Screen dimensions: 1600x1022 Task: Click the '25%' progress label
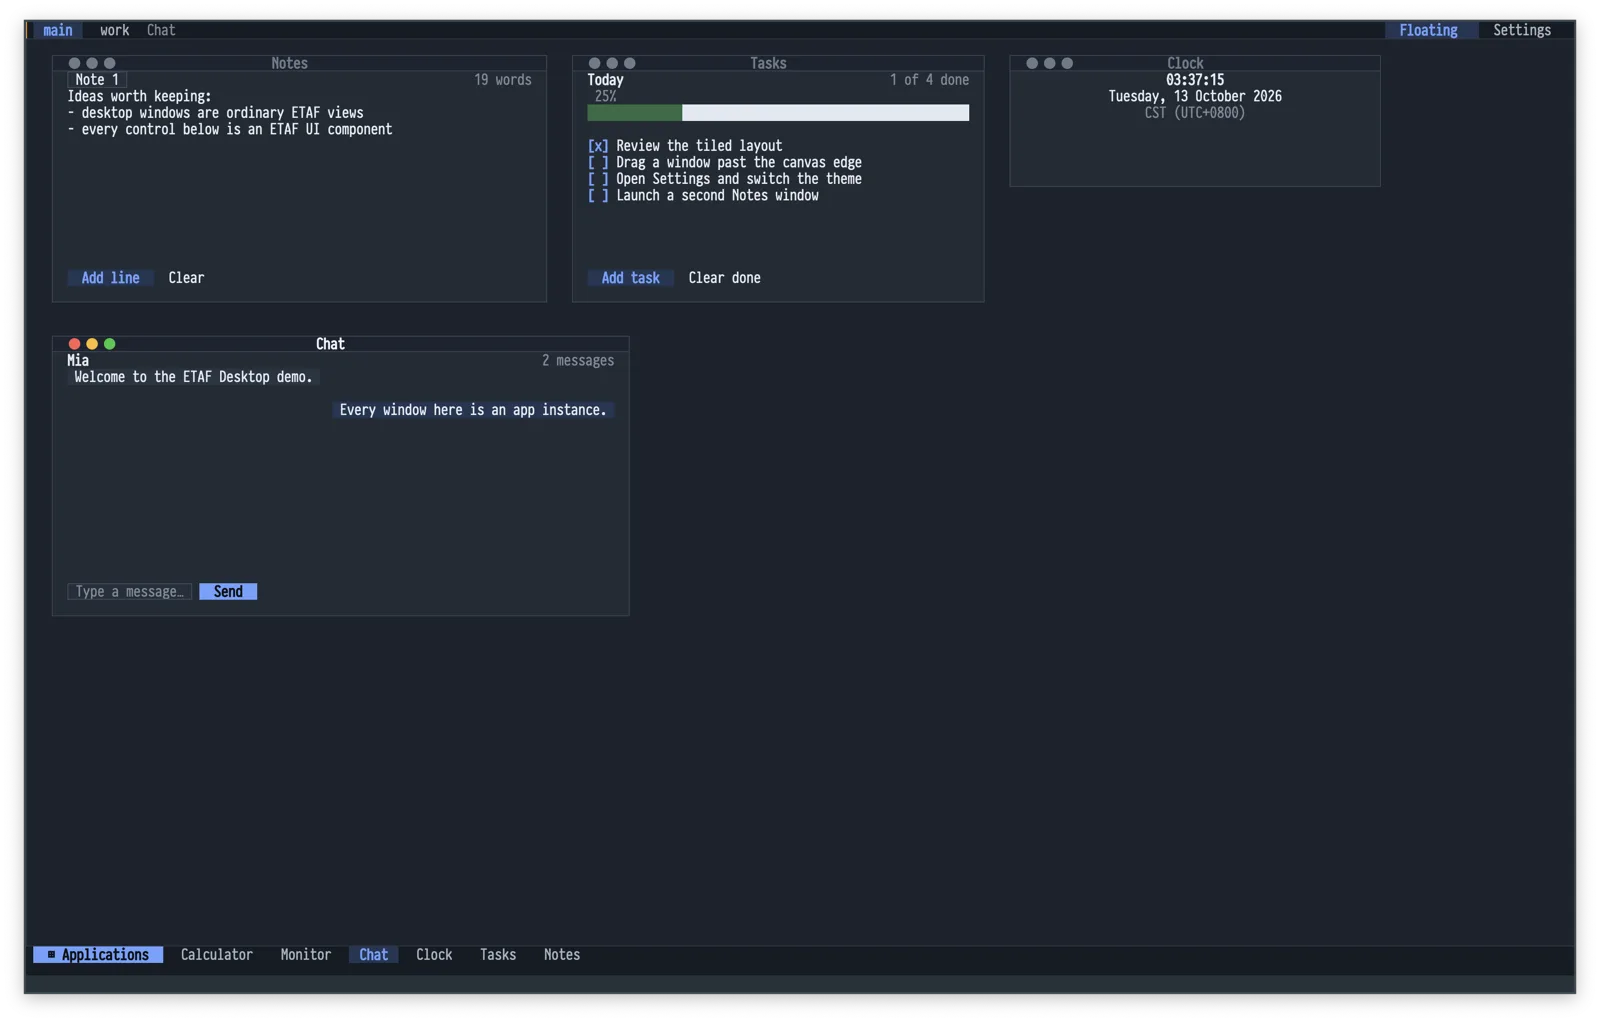coord(605,97)
